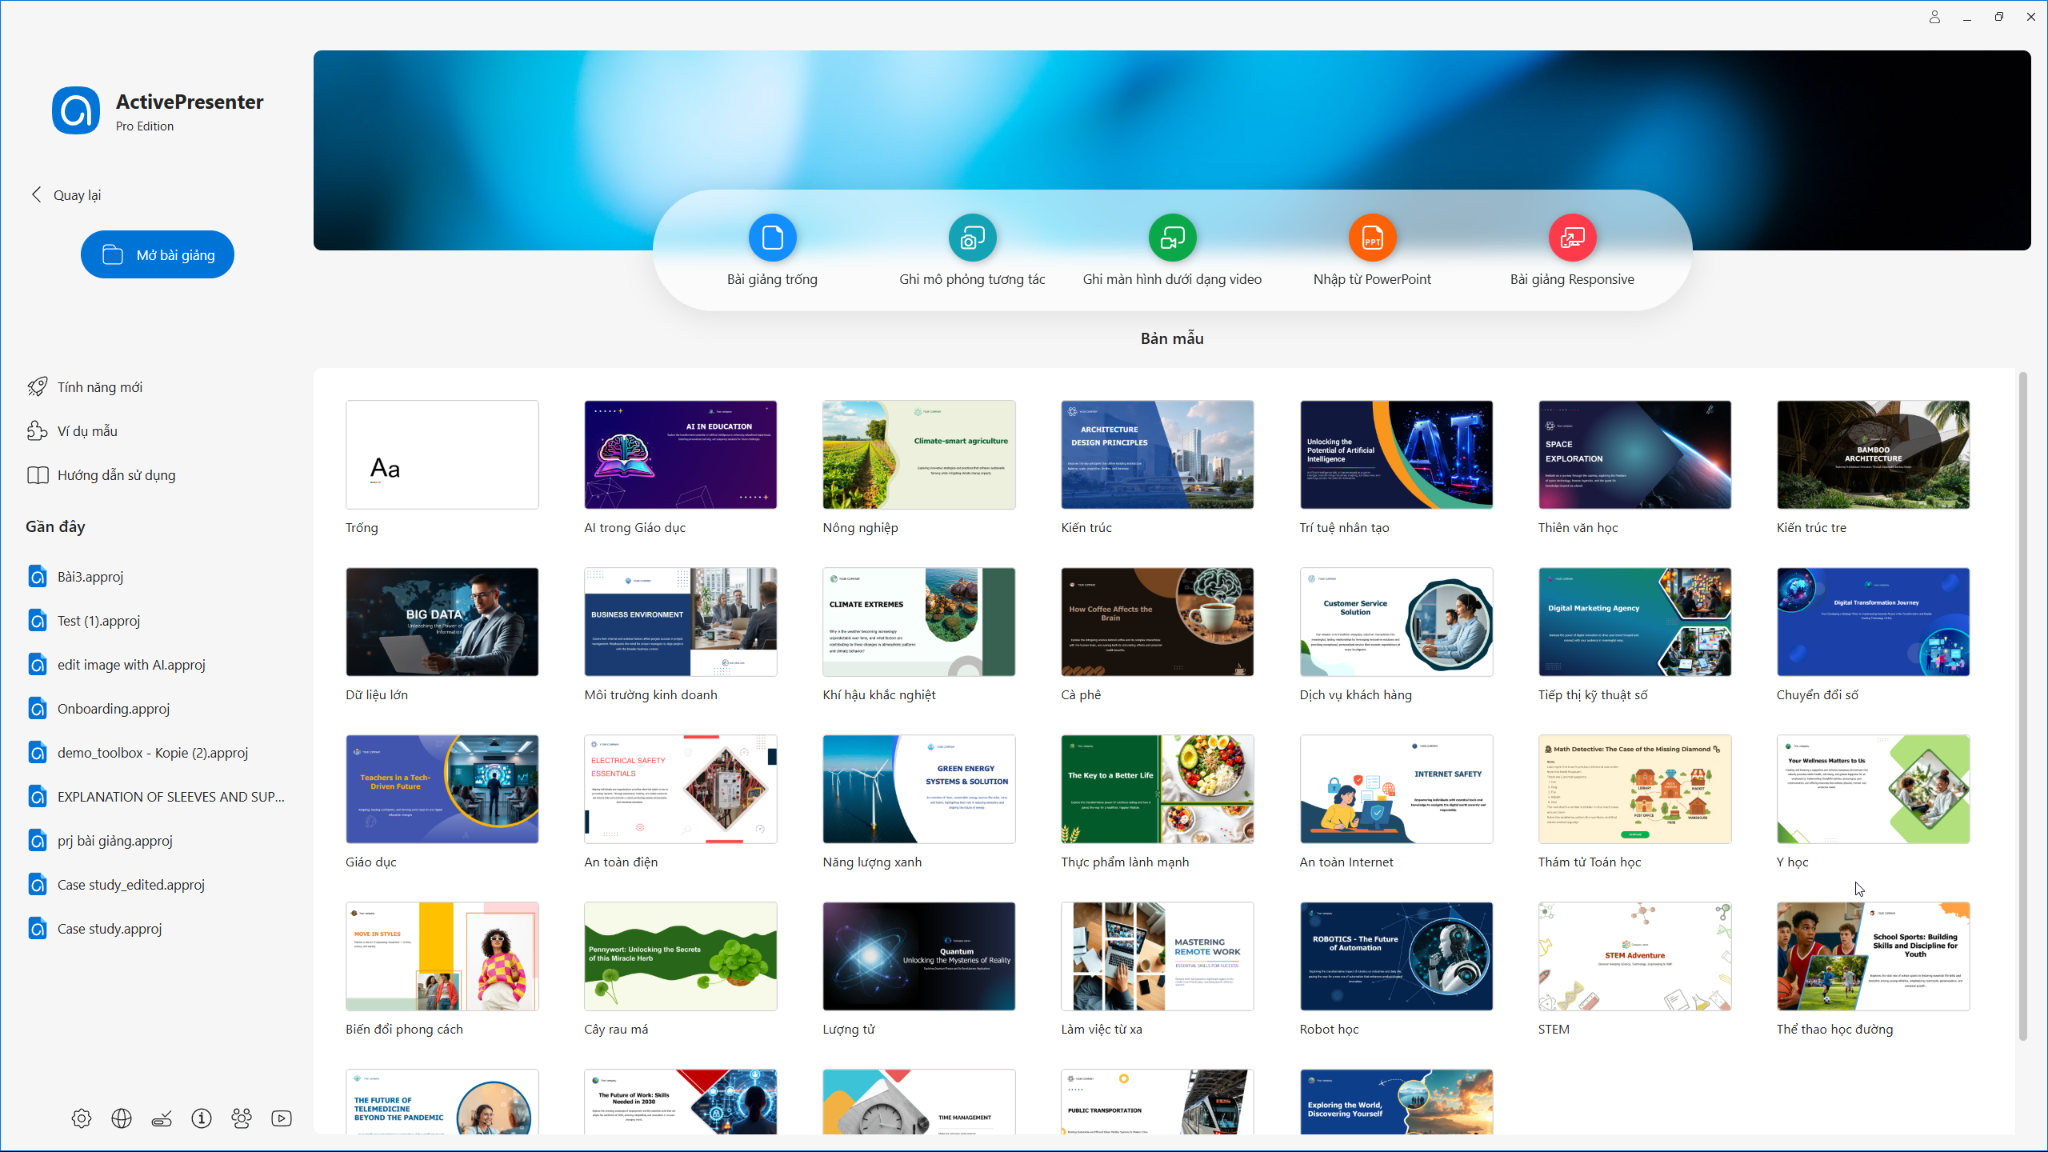Open the settings gear icon
The height and width of the screenshot is (1152, 2048).
81,1118
